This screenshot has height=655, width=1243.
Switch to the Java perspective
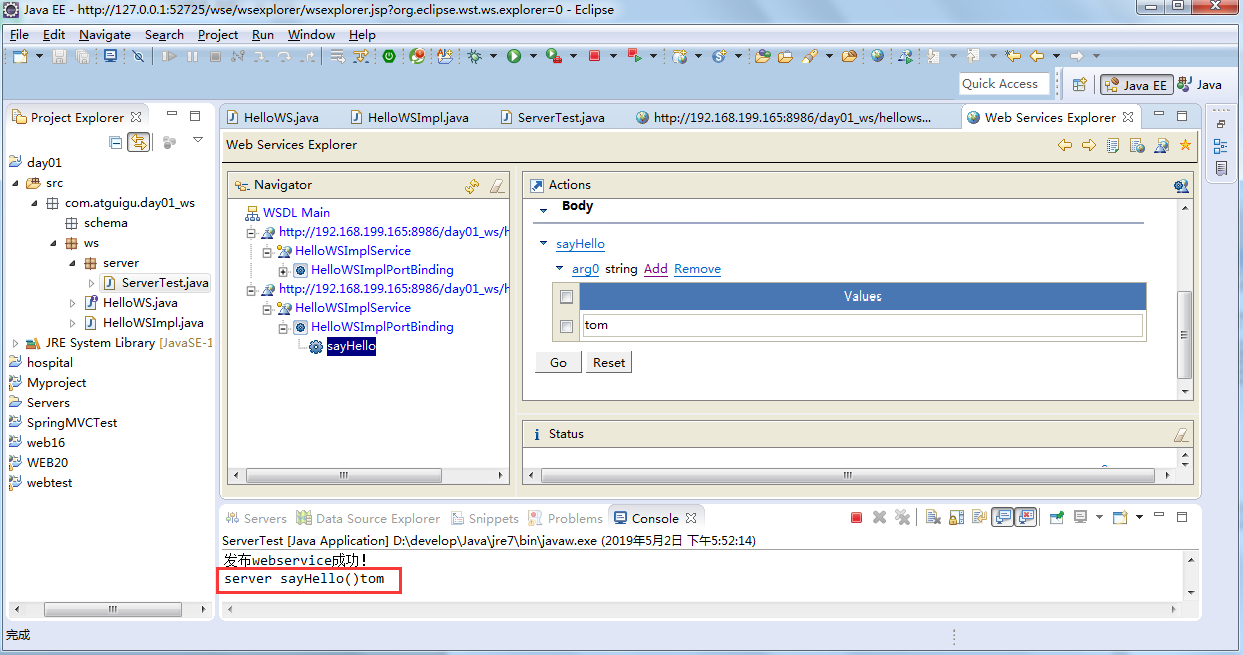point(1200,85)
